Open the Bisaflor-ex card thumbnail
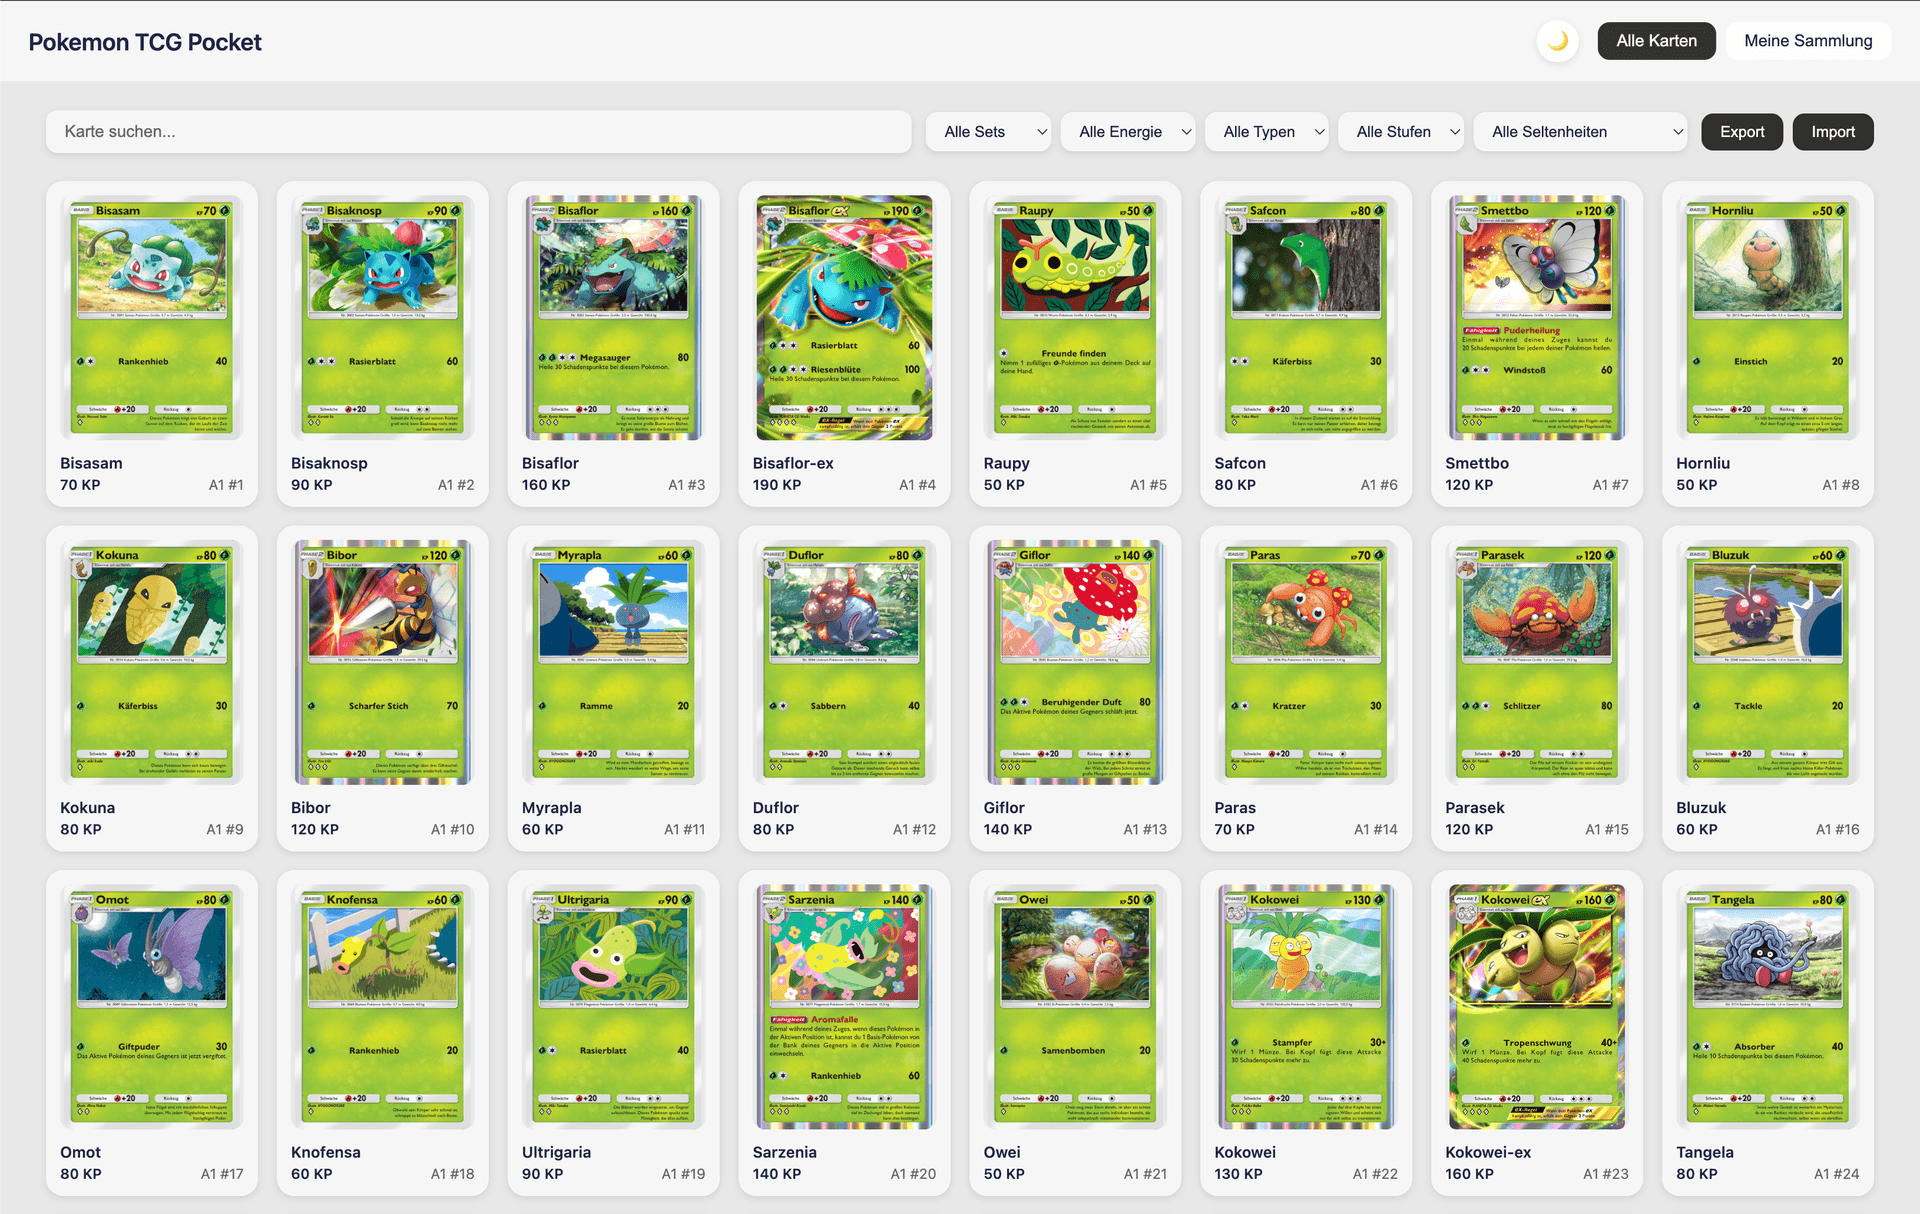The image size is (1920, 1214). tap(844, 317)
